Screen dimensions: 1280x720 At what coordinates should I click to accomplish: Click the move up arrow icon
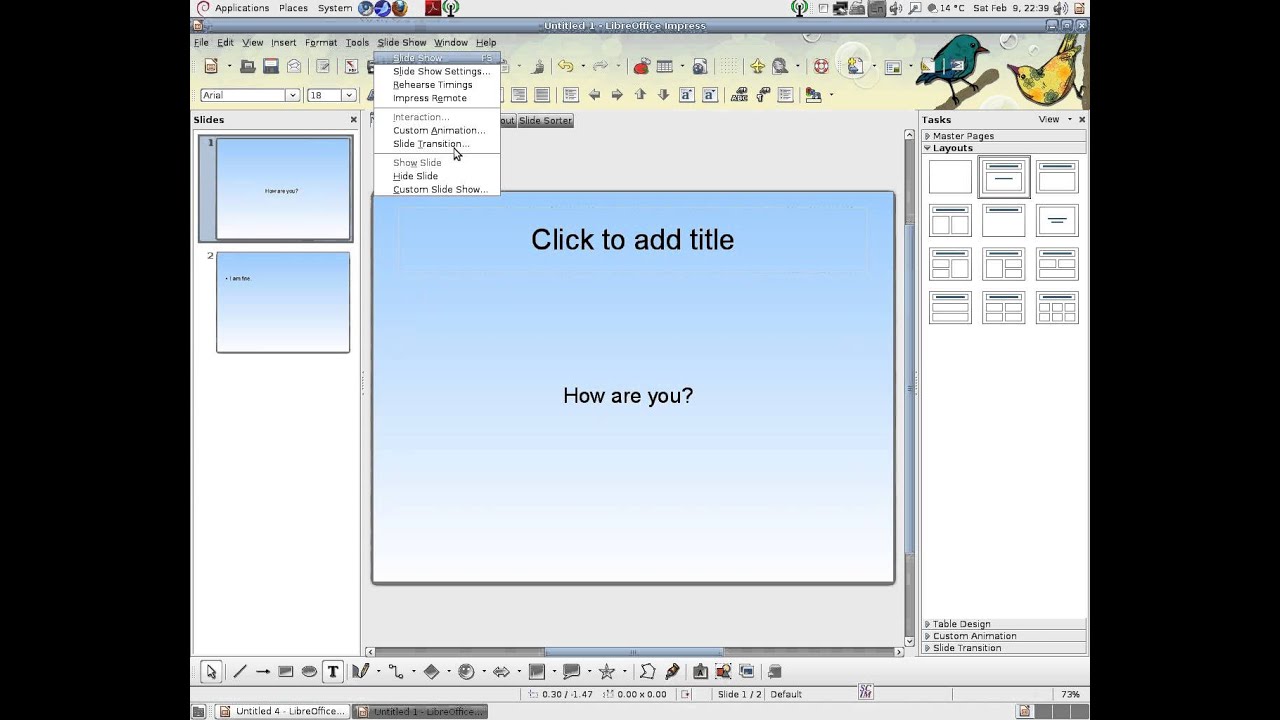point(640,95)
